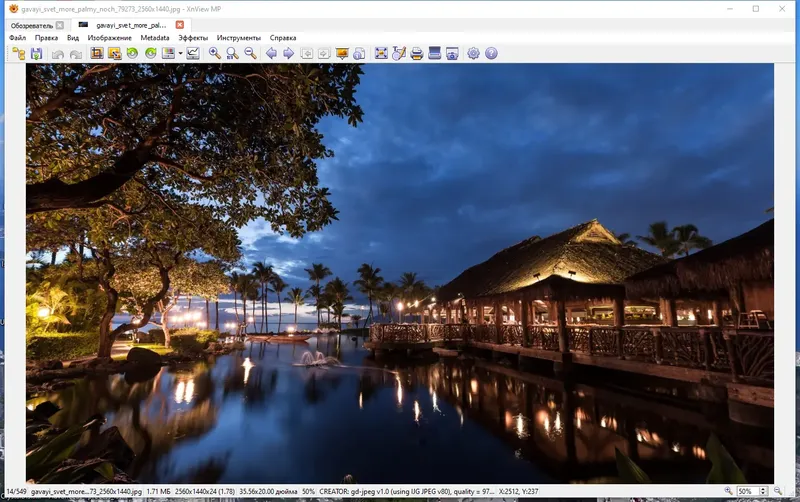Close the gavayi_svet_more_pal image tab
Viewport: 800px width, 502px height.
pos(179,24)
